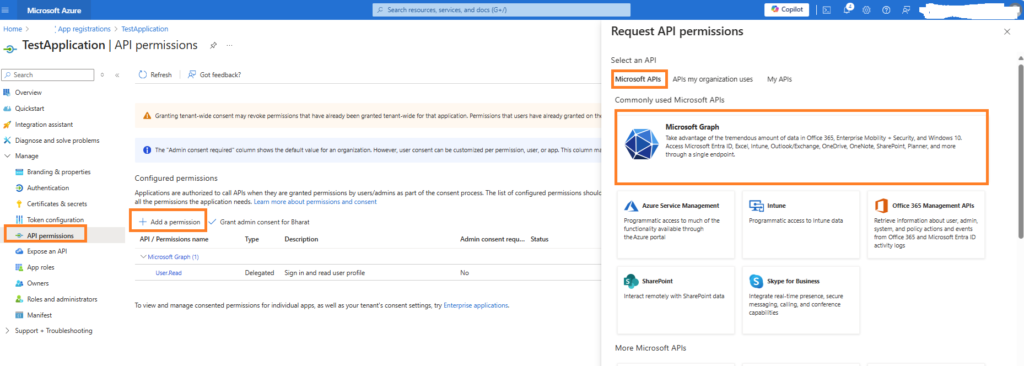Open Token configuration
Image resolution: width=1024 pixels, height=366 pixels.
pos(55,220)
